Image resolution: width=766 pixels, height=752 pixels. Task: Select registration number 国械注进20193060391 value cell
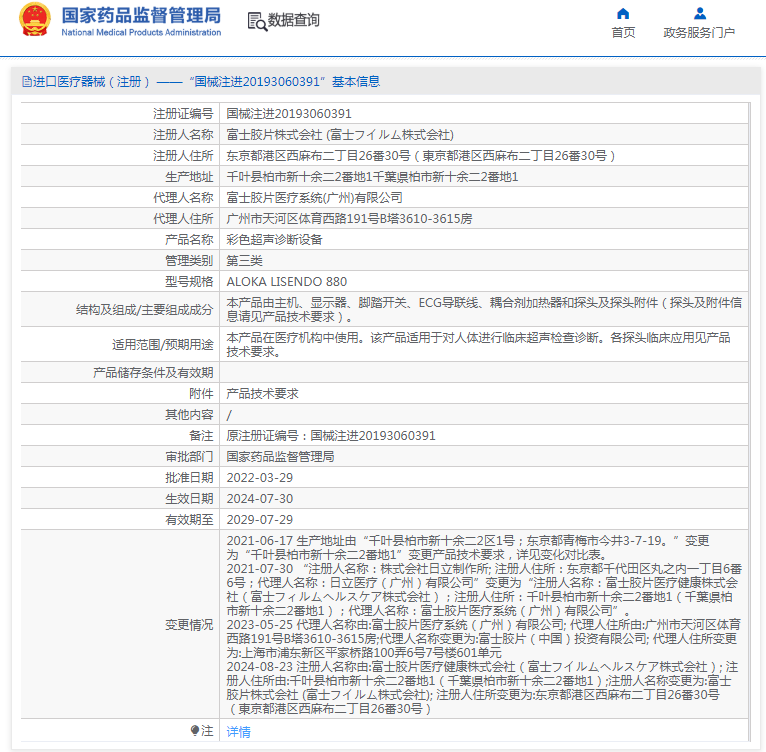tap(289, 114)
